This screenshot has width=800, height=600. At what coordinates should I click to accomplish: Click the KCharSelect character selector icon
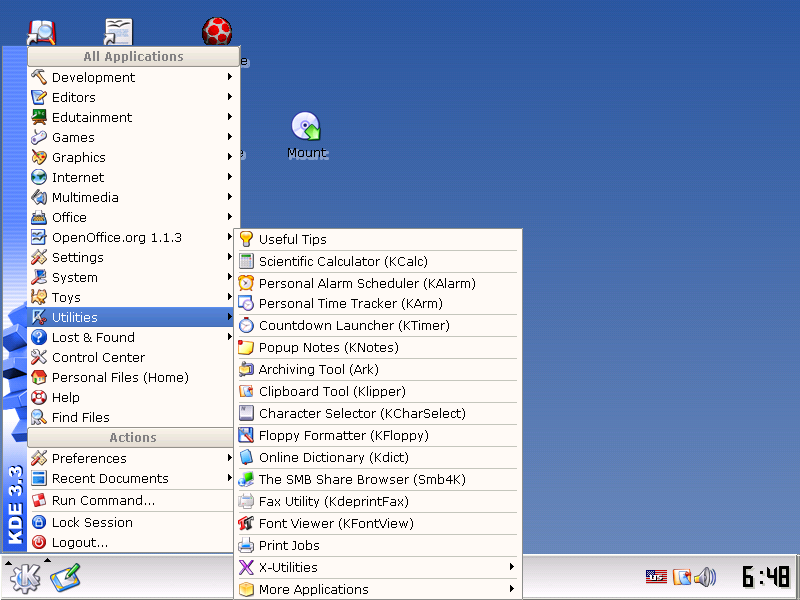pyautogui.click(x=246, y=413)
